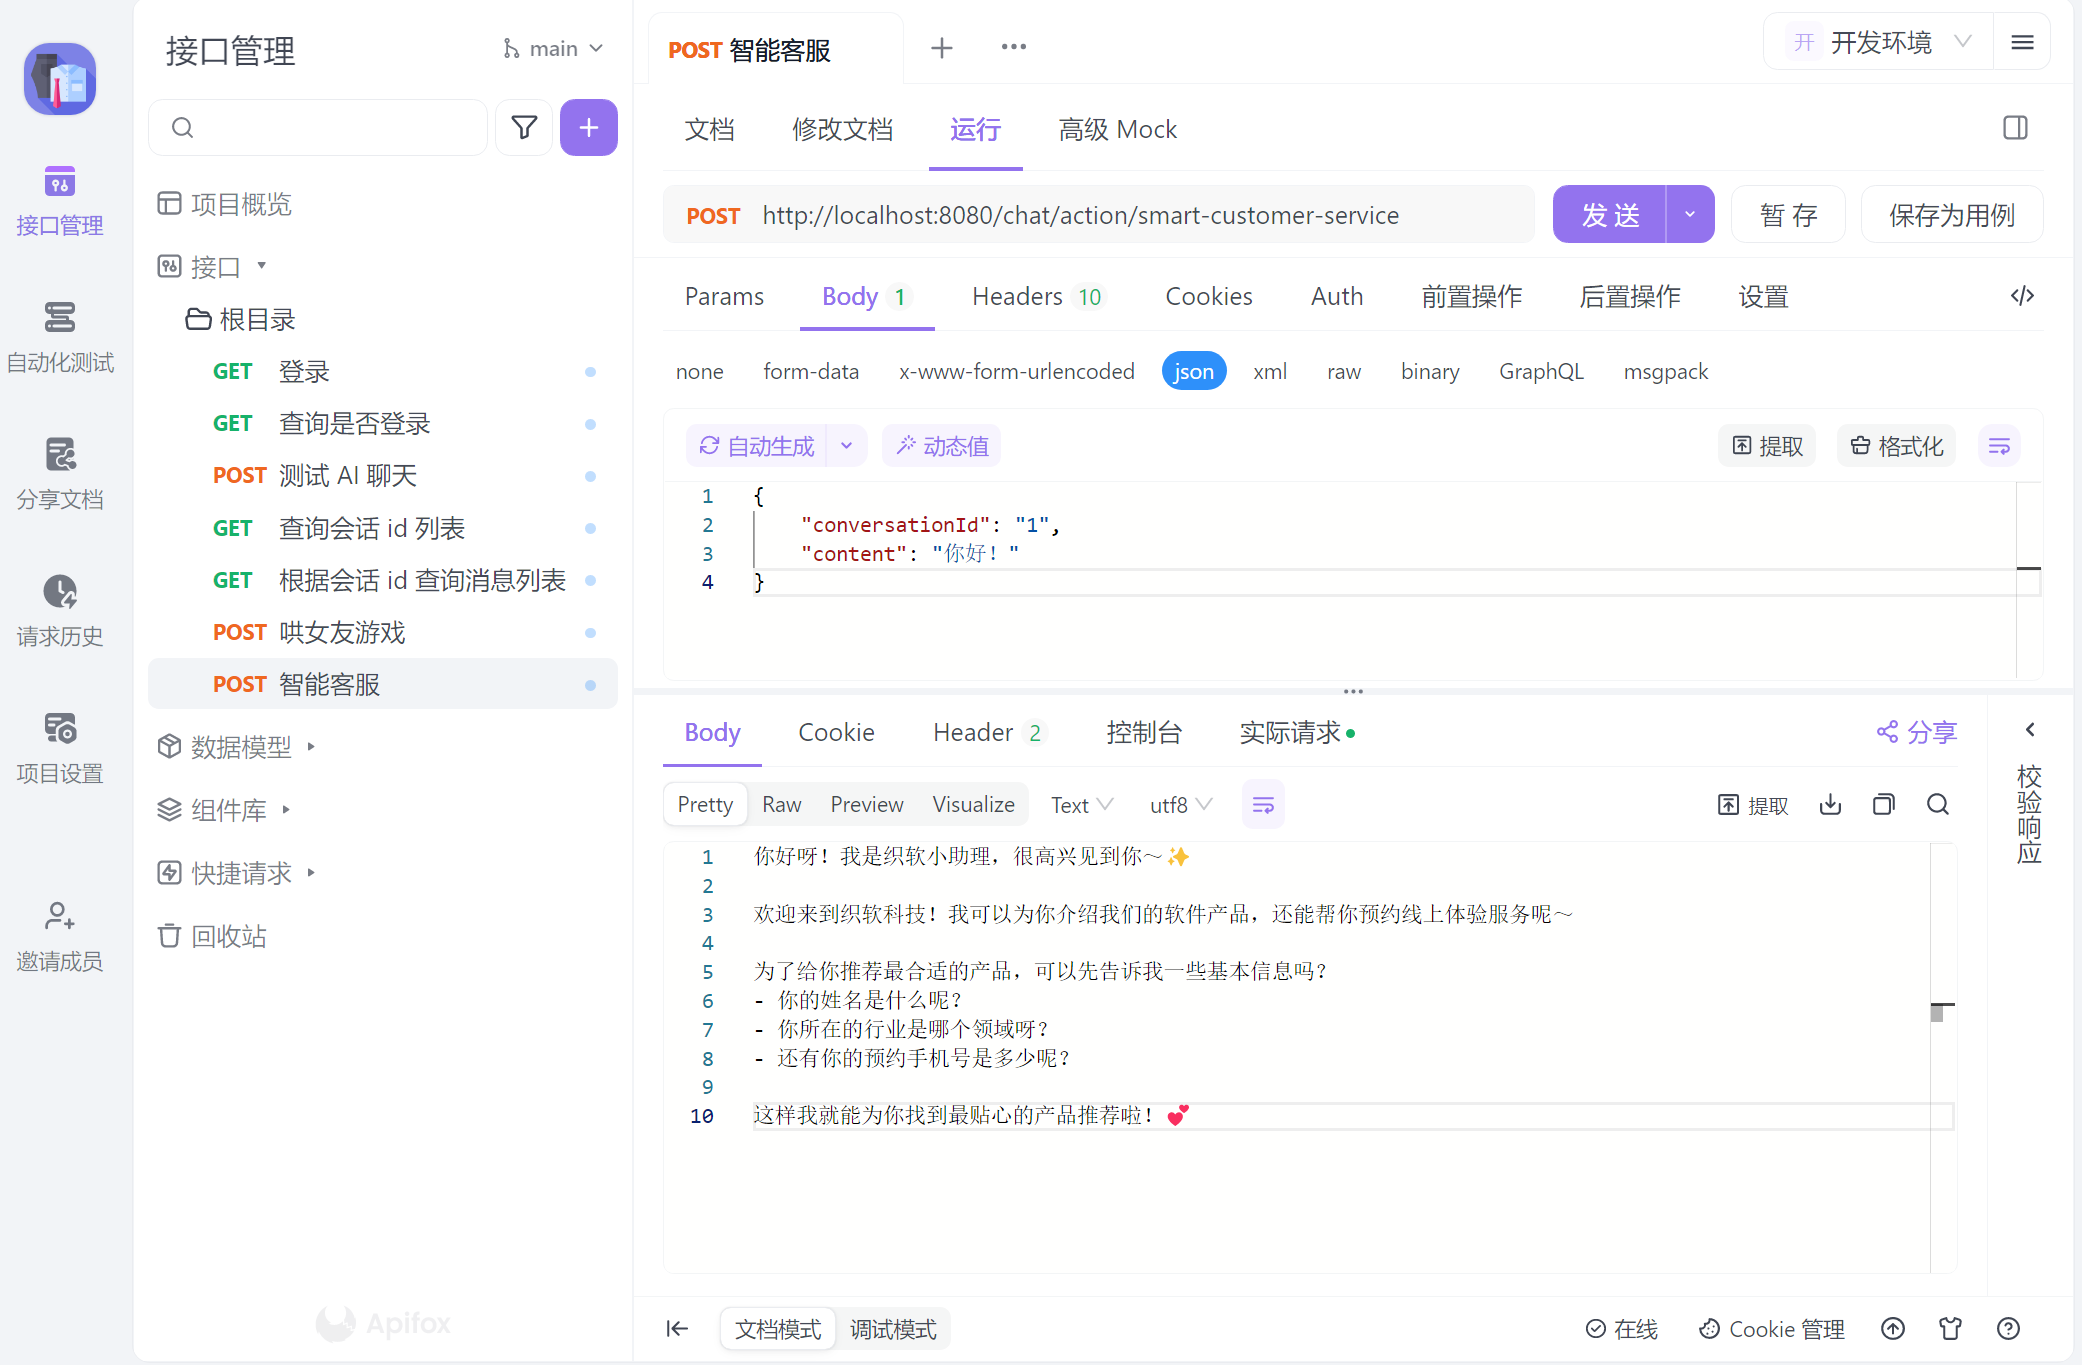Viewport: 2082px width, 1365px height.
Task: Select the form-data body type
Action: pos(810,372)
